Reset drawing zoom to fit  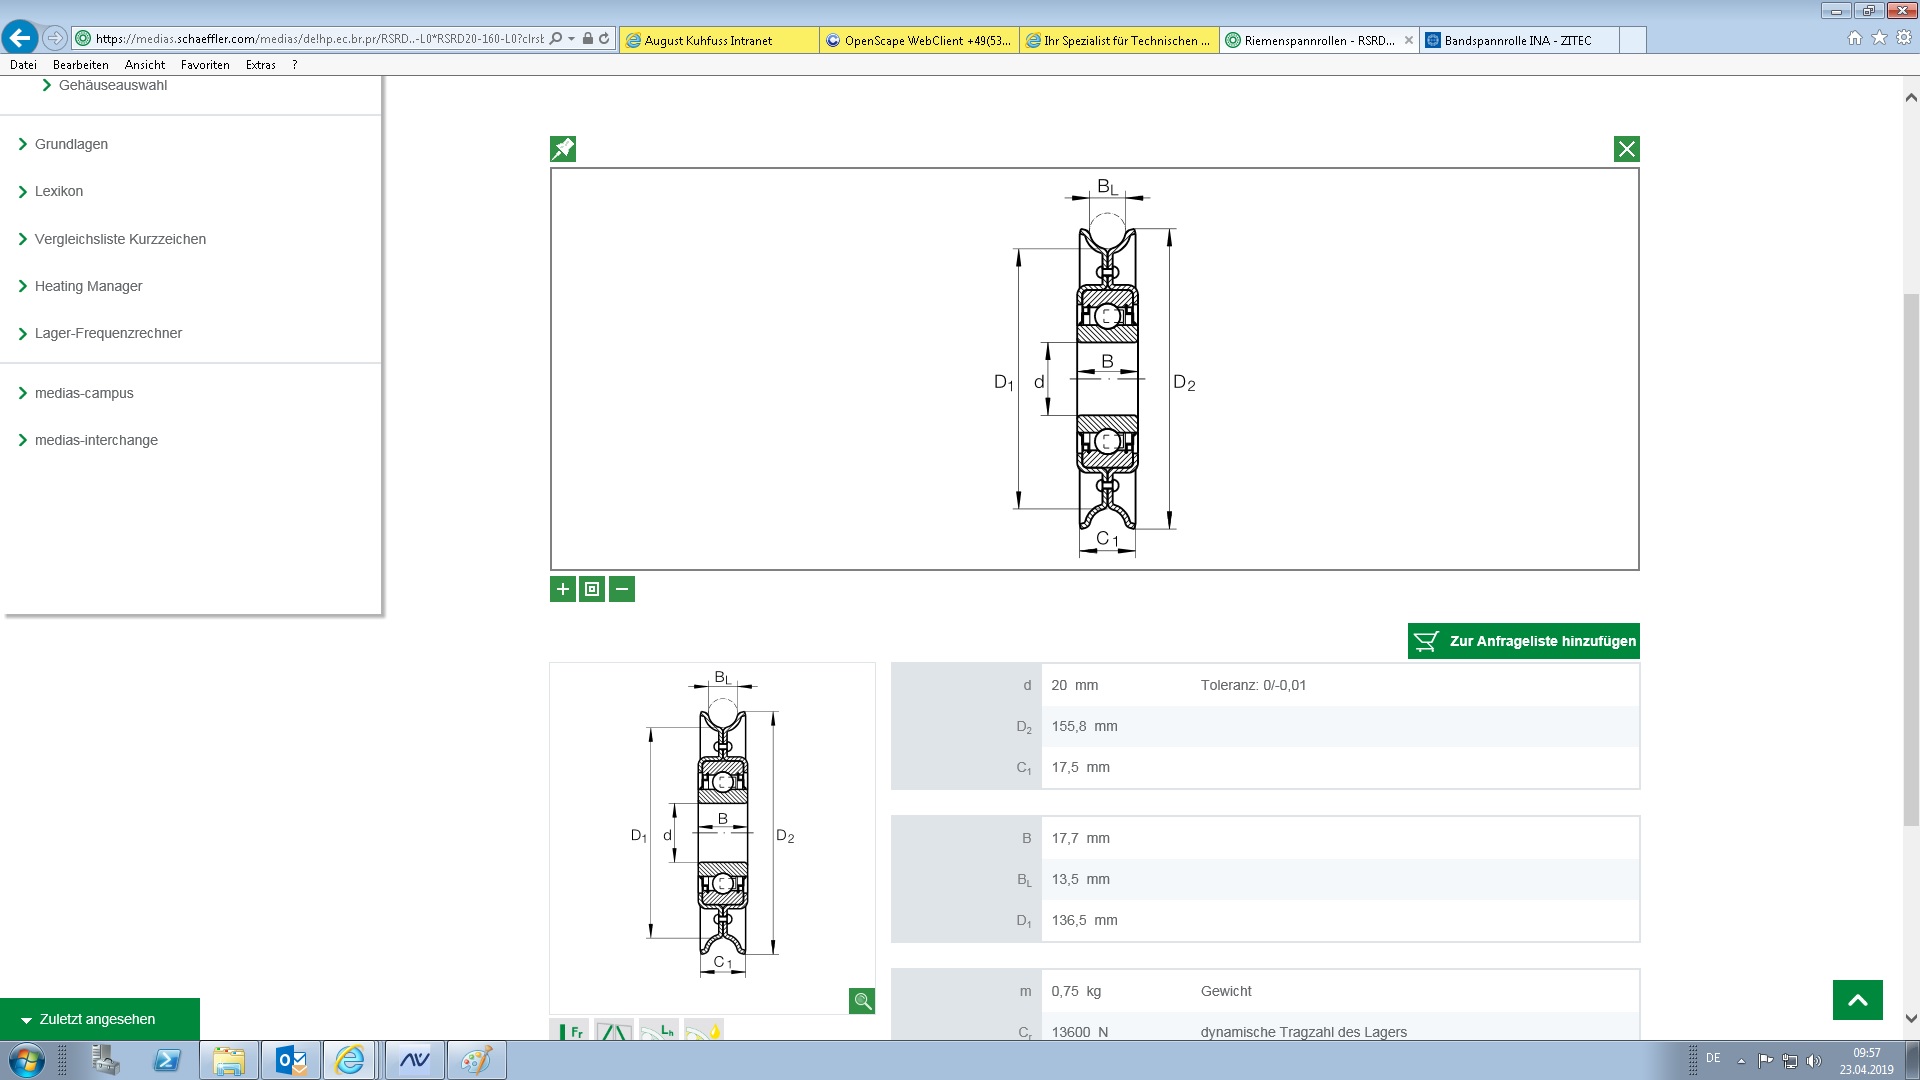592,589
